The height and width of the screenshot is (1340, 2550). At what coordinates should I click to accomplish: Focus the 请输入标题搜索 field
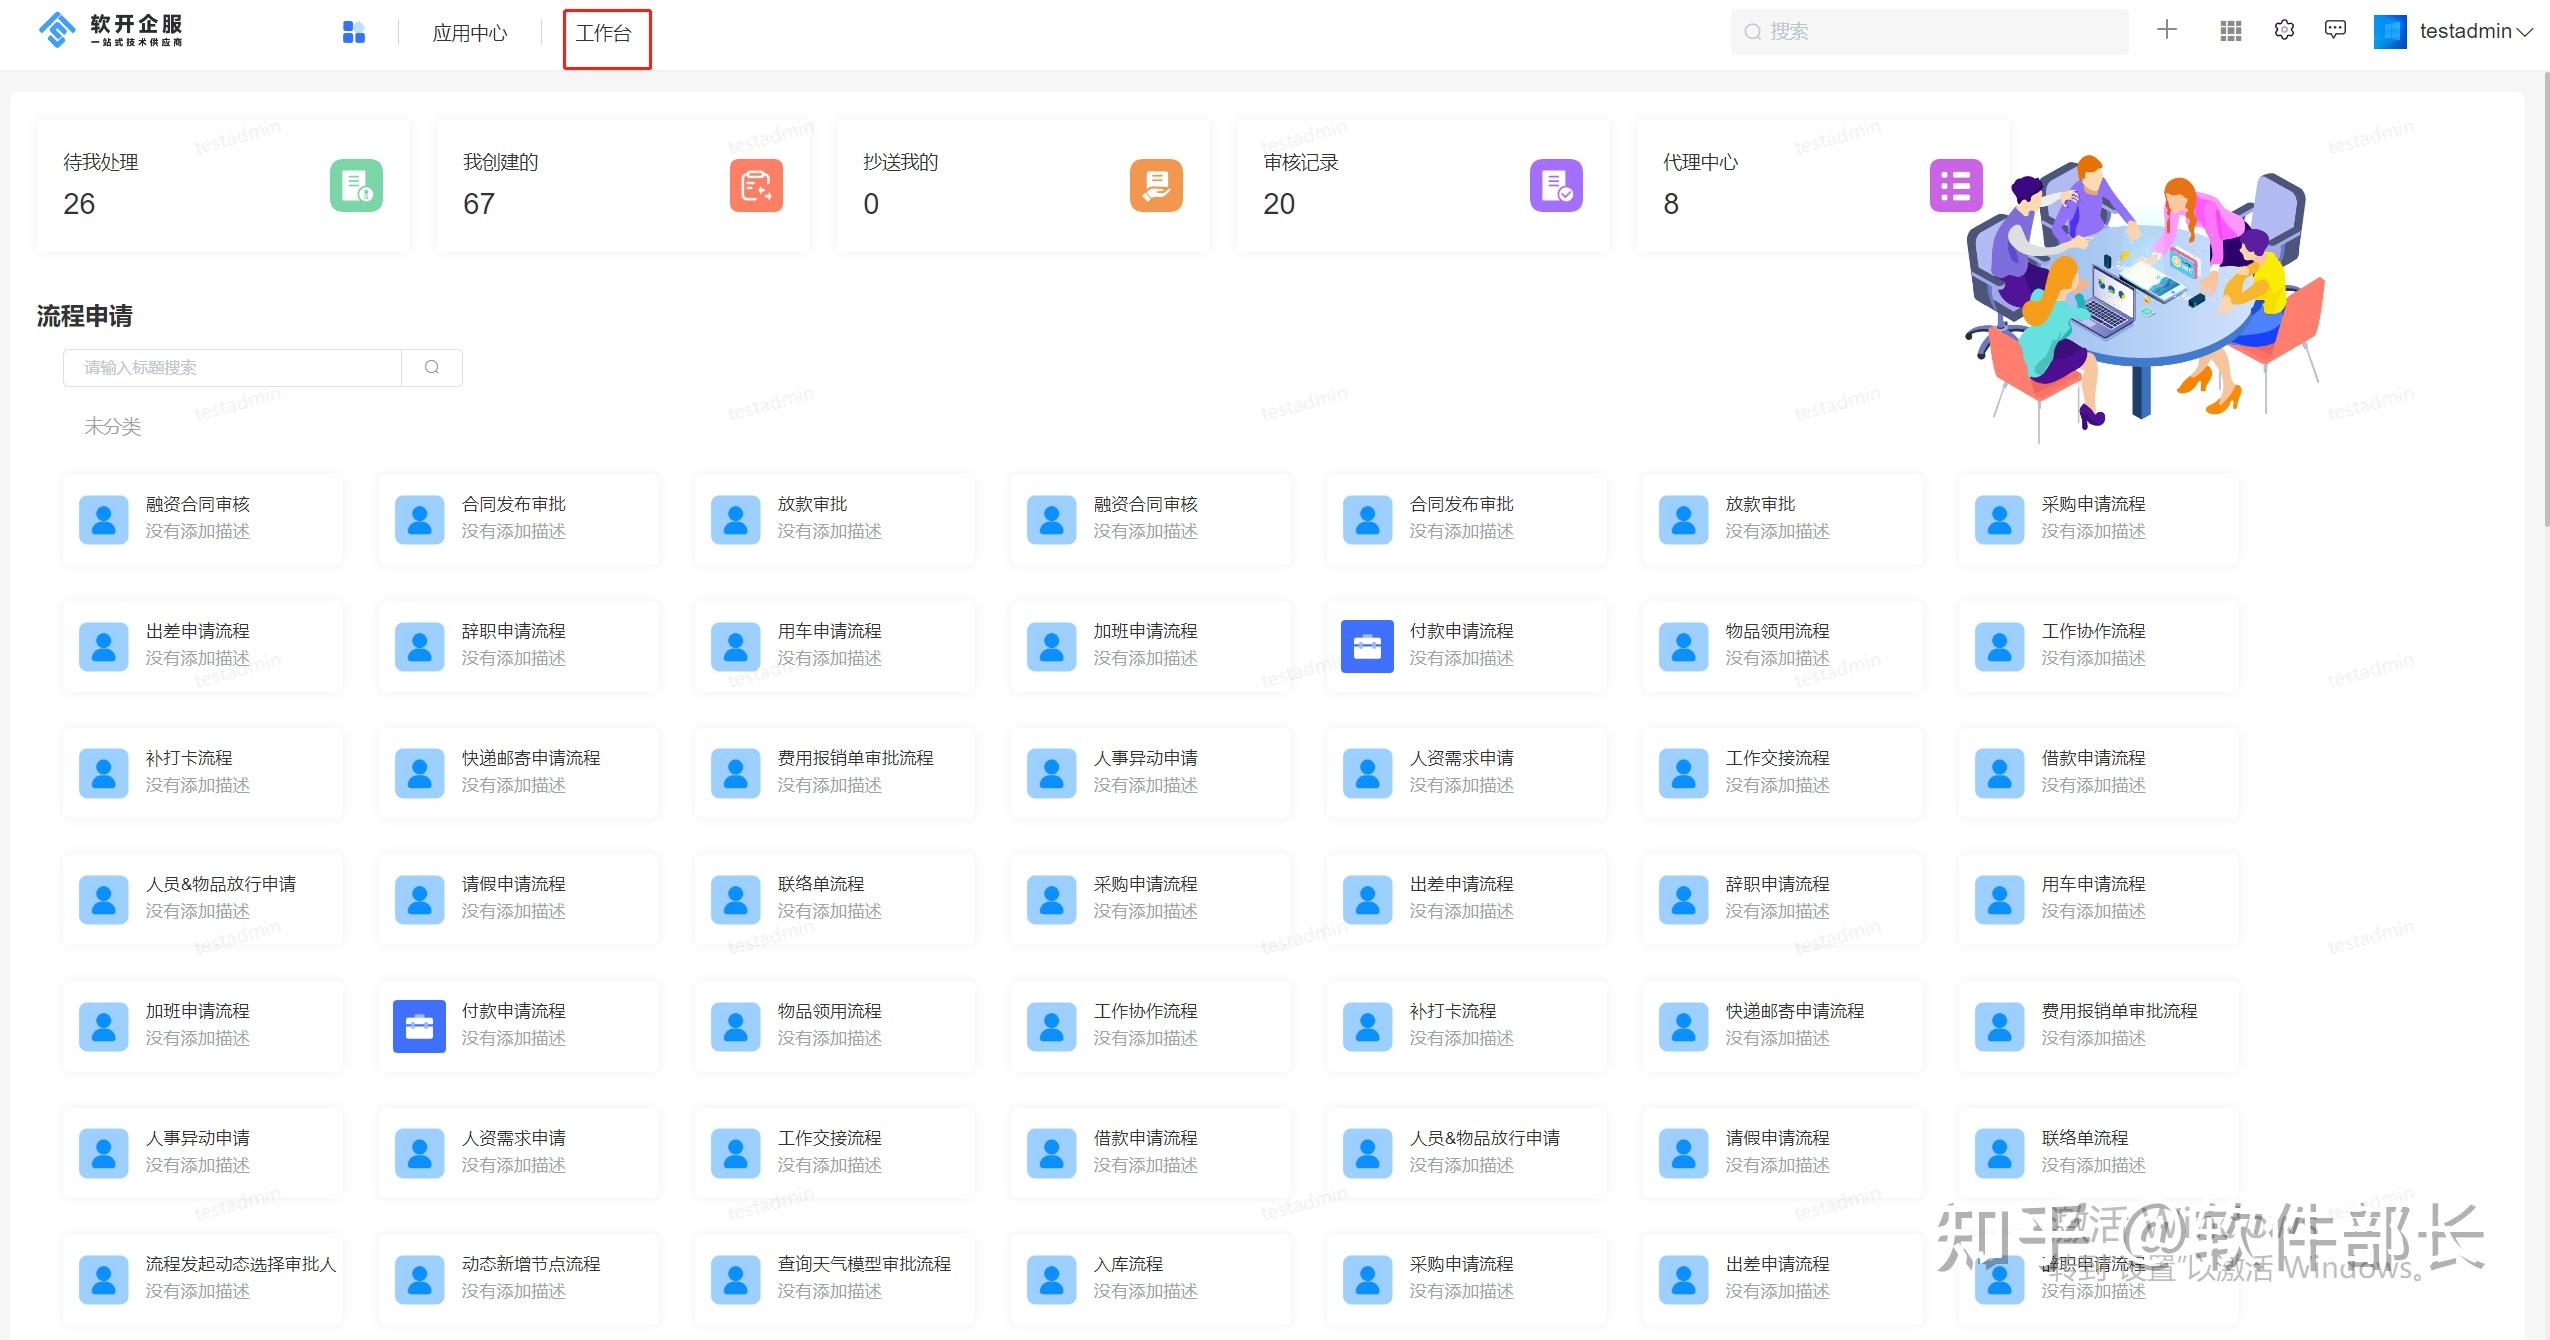click(232, 367)
